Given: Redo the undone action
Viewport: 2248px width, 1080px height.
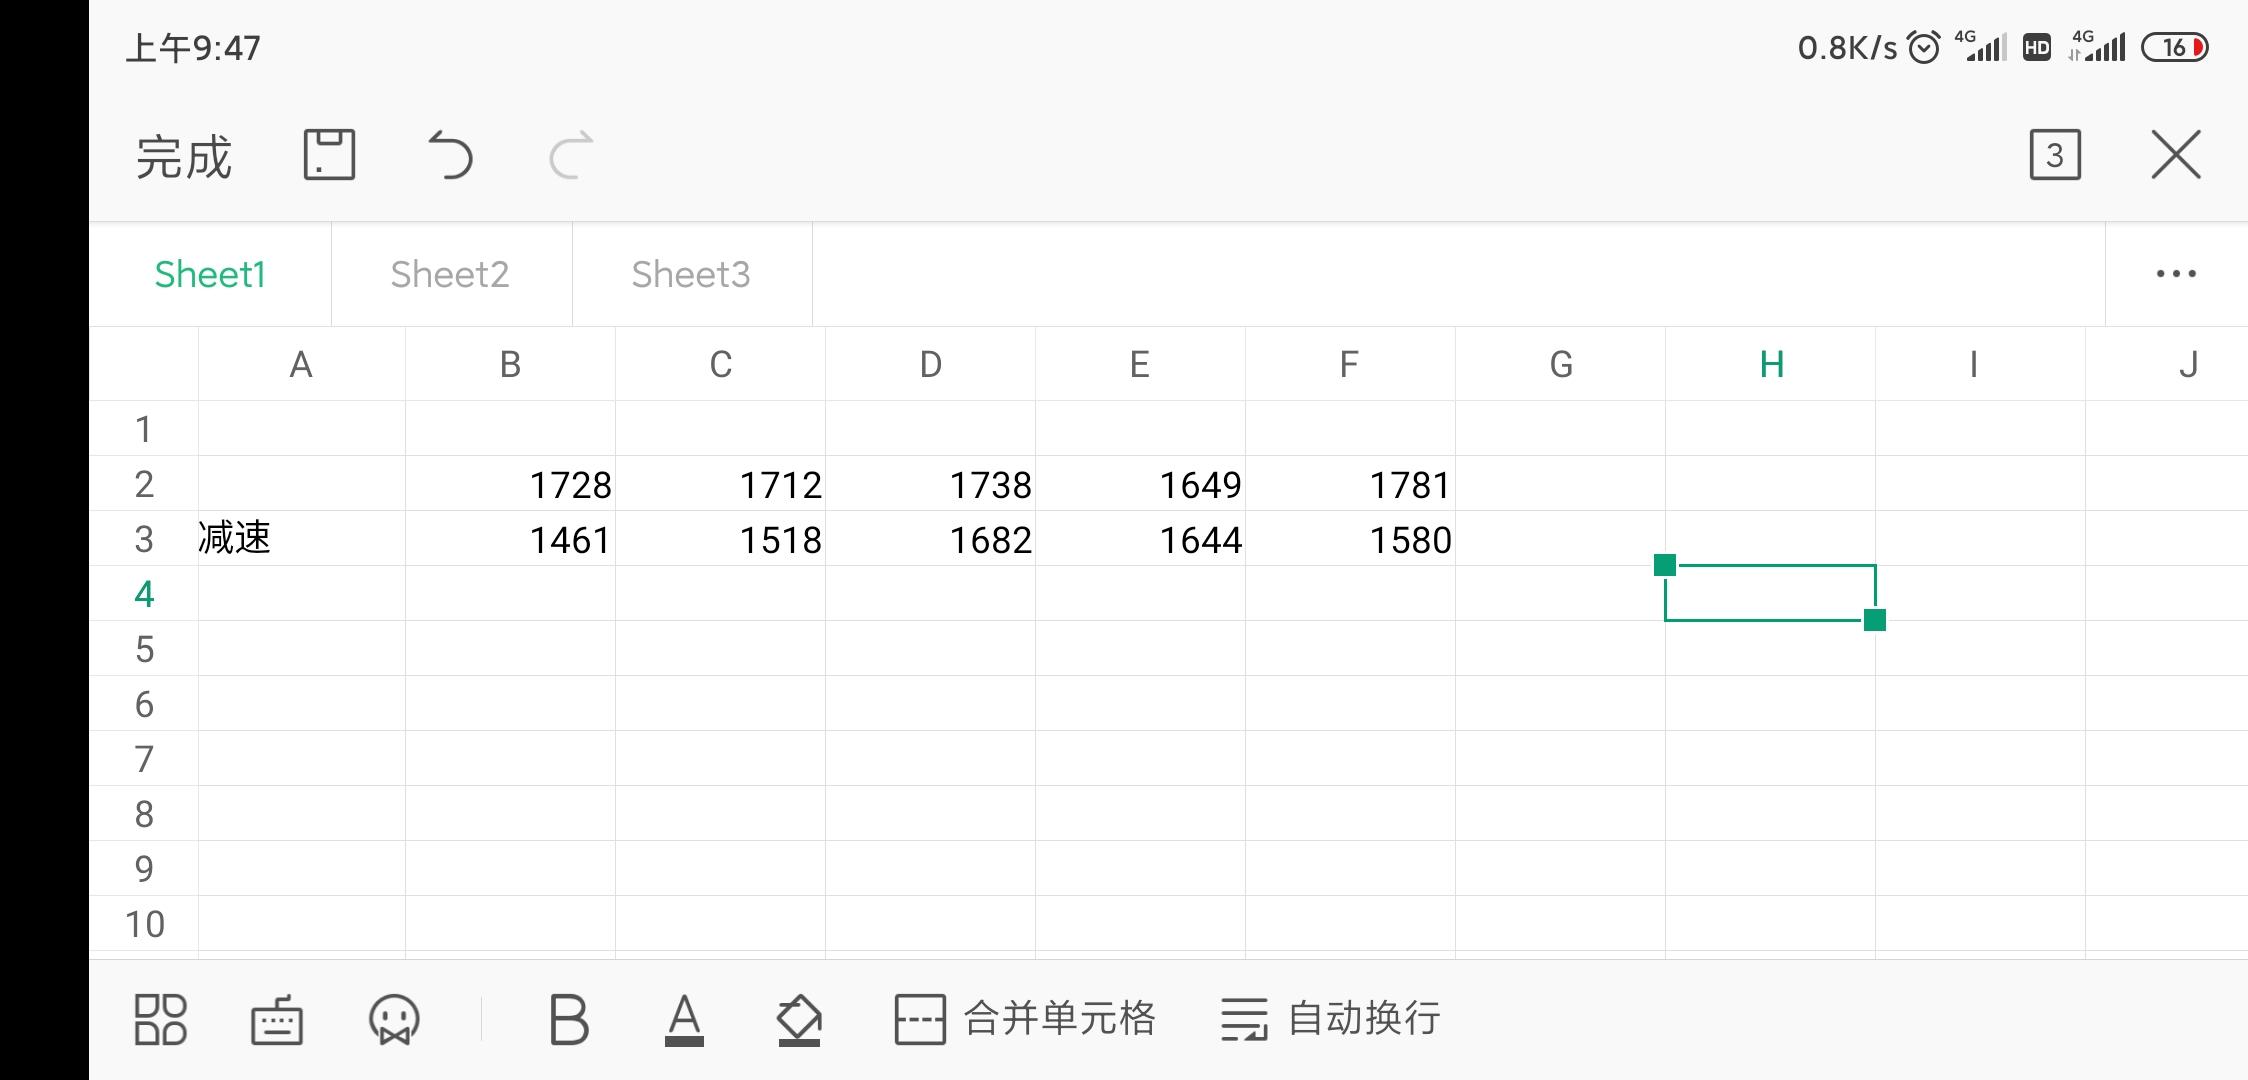Looking at the screenshot, I should (571, 155).
